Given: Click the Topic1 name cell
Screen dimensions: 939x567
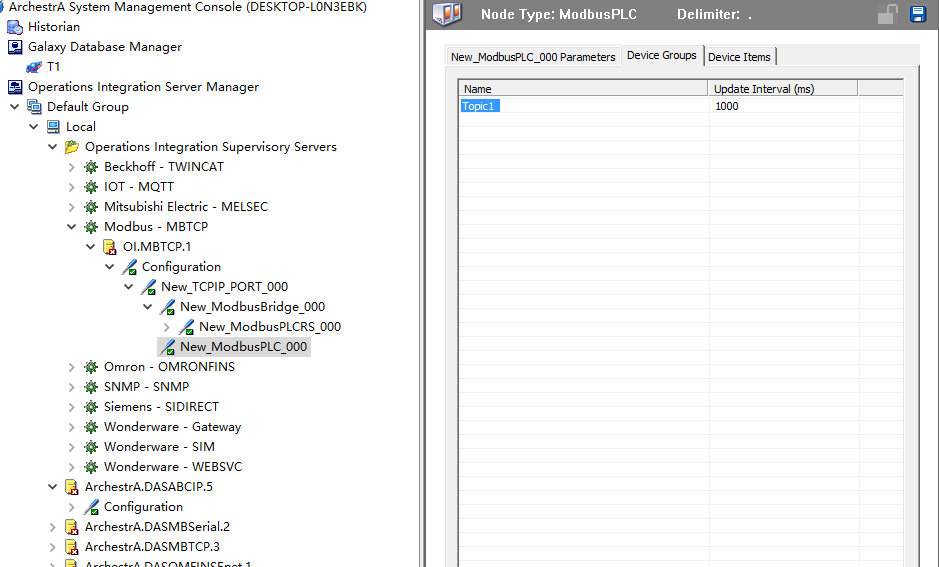Looking at the screenshot, I should 479,106.
